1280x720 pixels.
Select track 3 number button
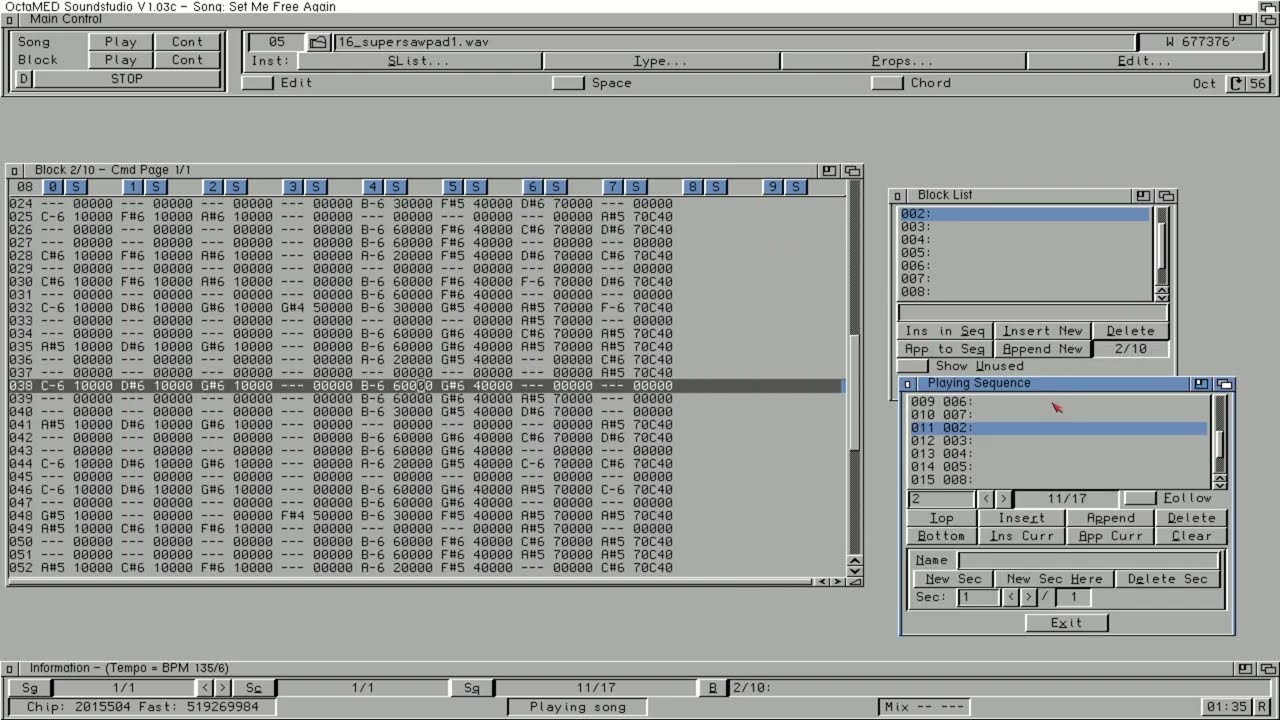tap(293, 187)
